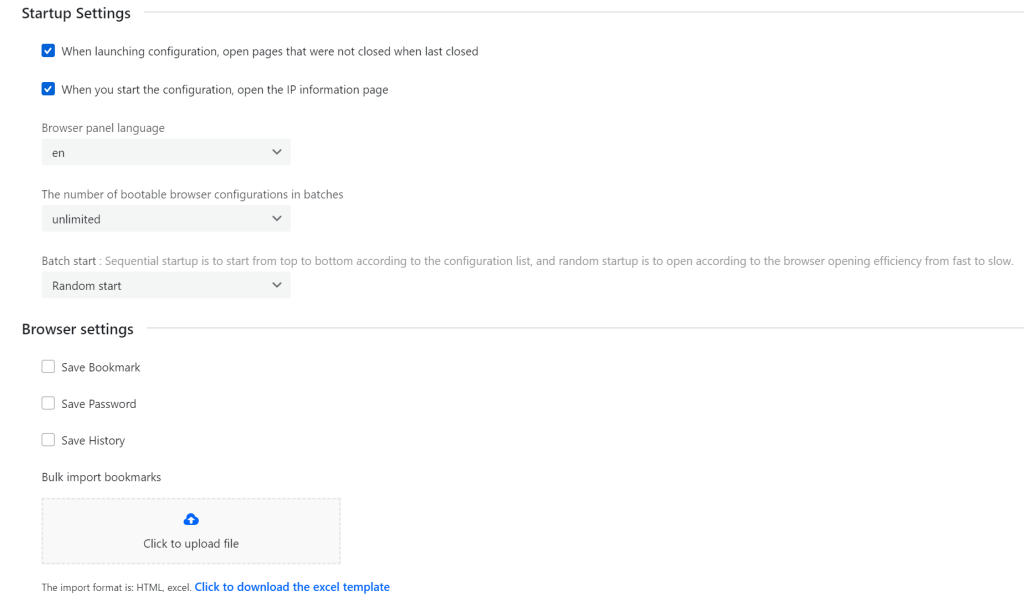Click the Save Bookmark label text
Screen dimensions: 1024x607
(x=101, y=367)
